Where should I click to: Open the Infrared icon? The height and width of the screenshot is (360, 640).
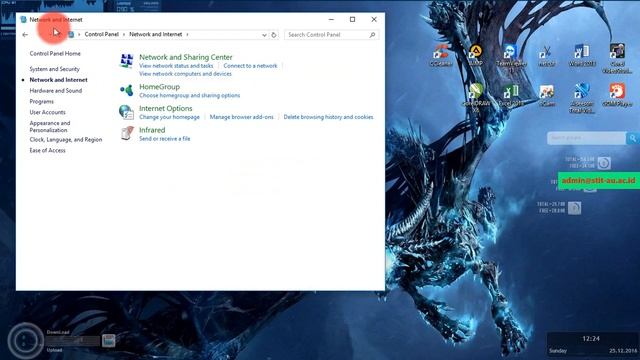(x=127, y=133)
